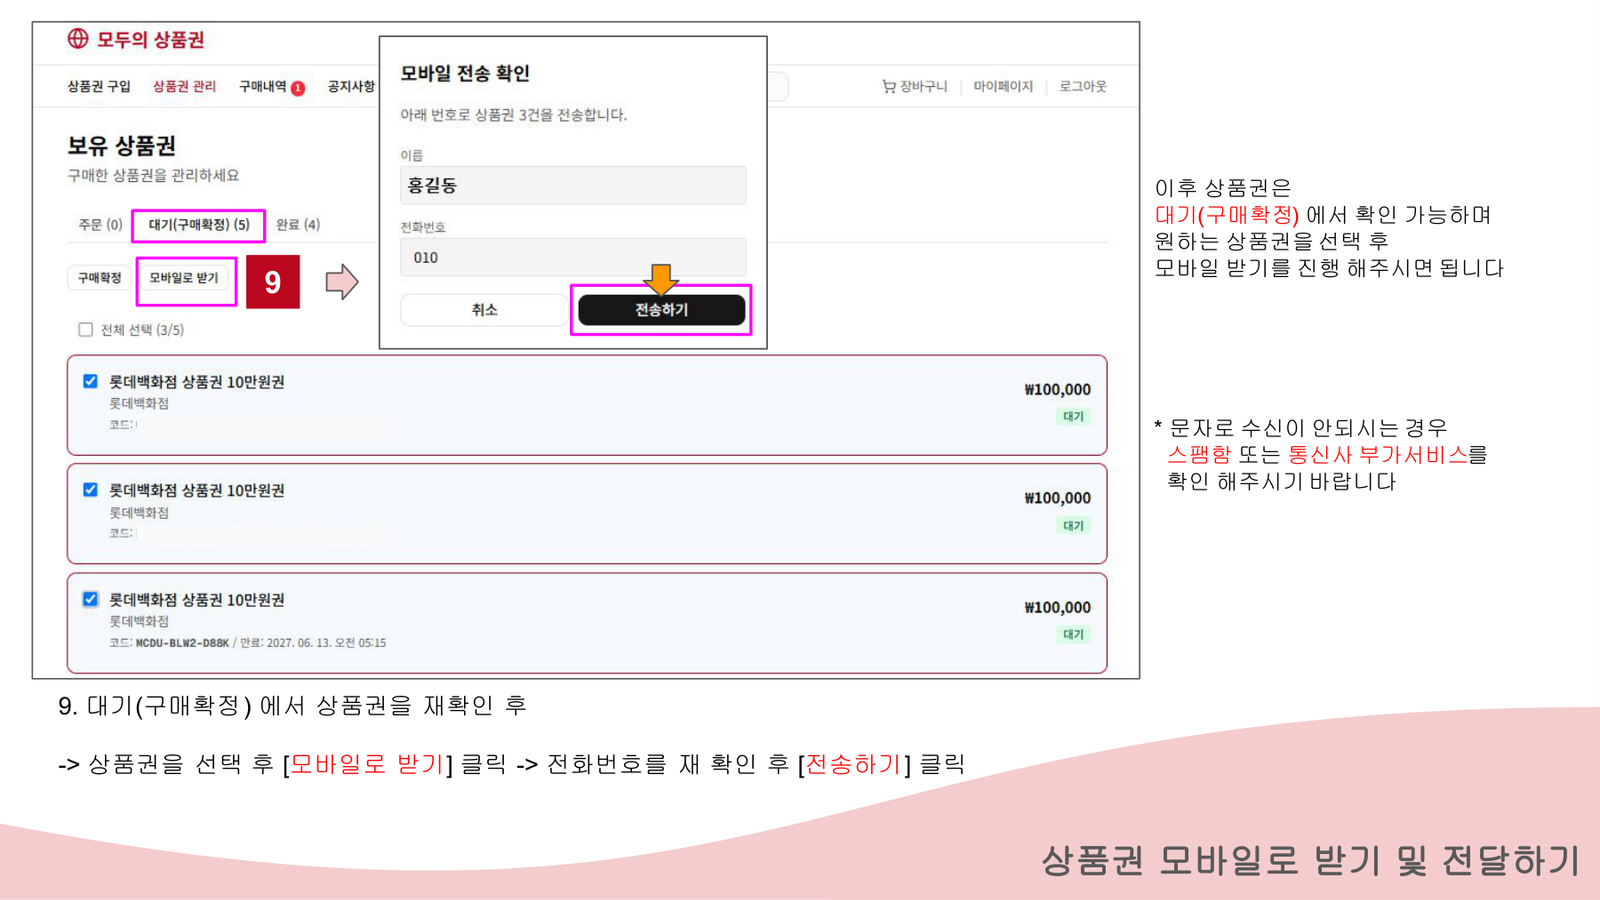Click the red notification badge on 구매내역
The image size is (1600, 900).
298,88
